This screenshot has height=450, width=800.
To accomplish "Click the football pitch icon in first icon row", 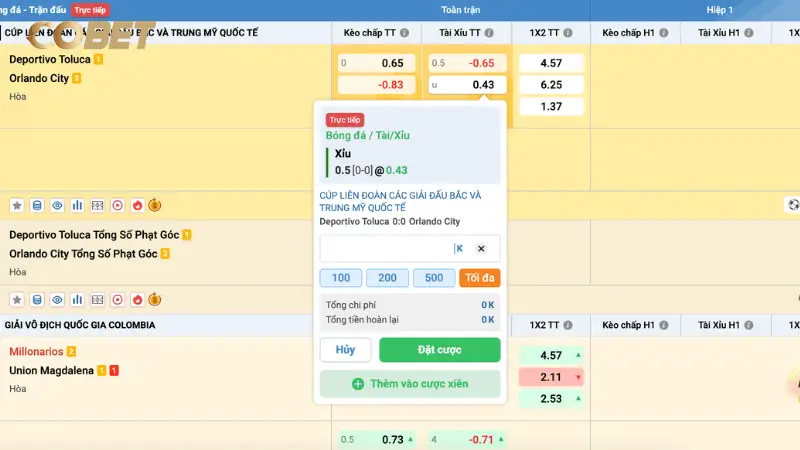I will [97, 205].
